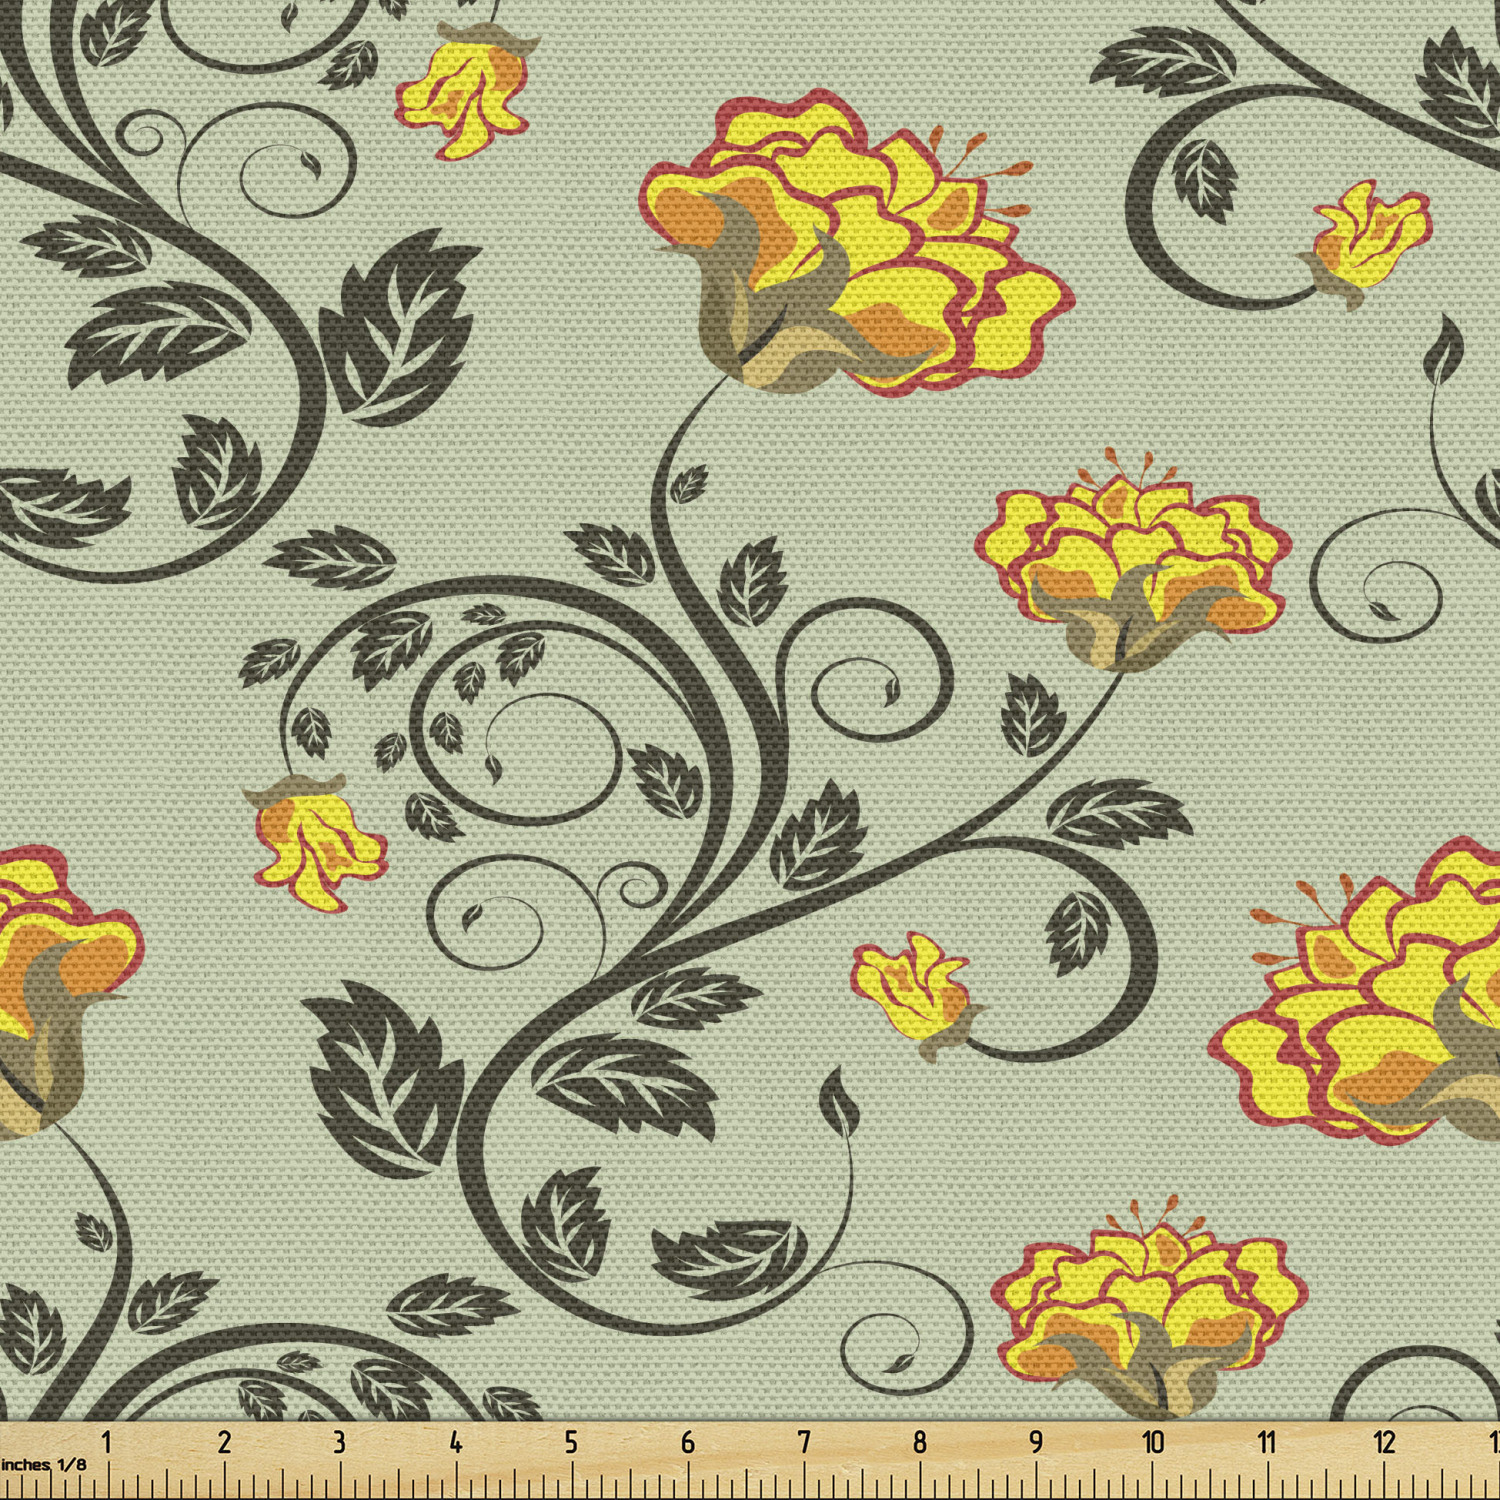This screenshot has height=1500, width=1500.
Task: Click the number 2 on the ruler
Action: click(224, 1442)
